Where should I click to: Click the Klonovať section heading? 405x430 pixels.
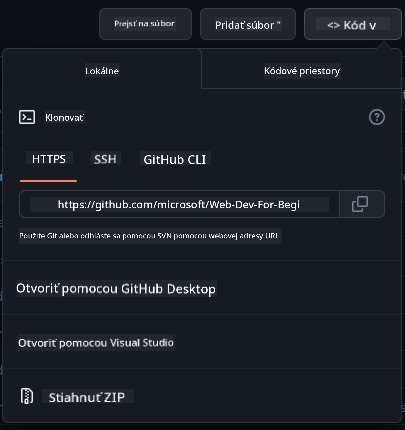(65, 117)
